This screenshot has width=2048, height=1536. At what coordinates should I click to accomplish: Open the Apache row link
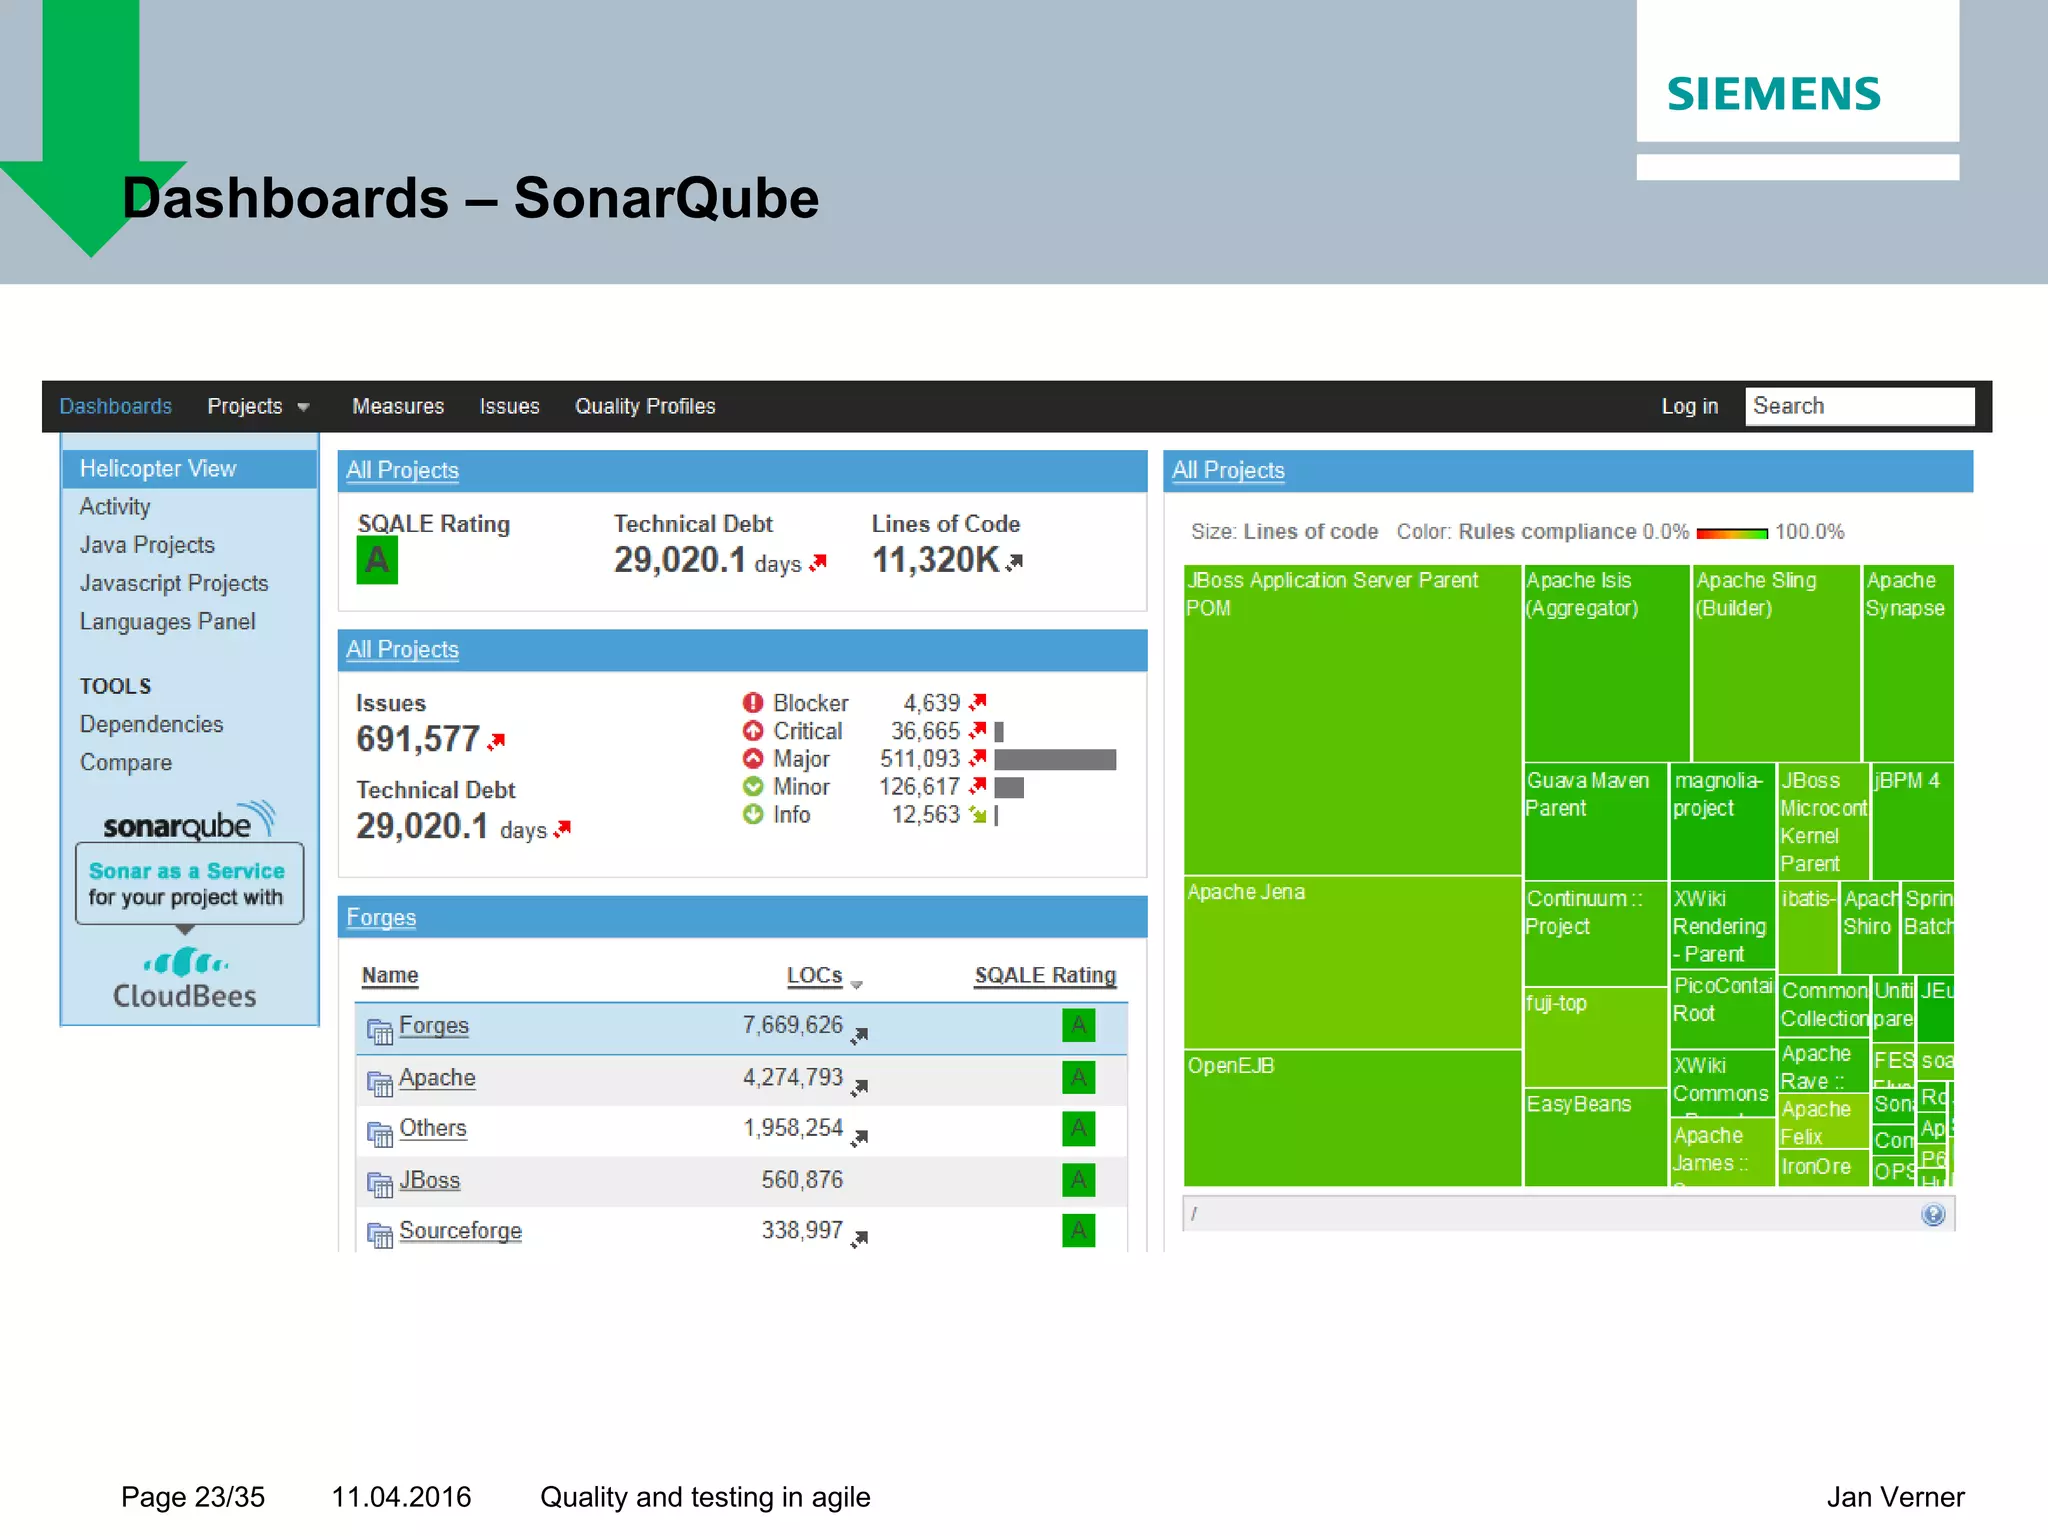tap(437, 1078)
